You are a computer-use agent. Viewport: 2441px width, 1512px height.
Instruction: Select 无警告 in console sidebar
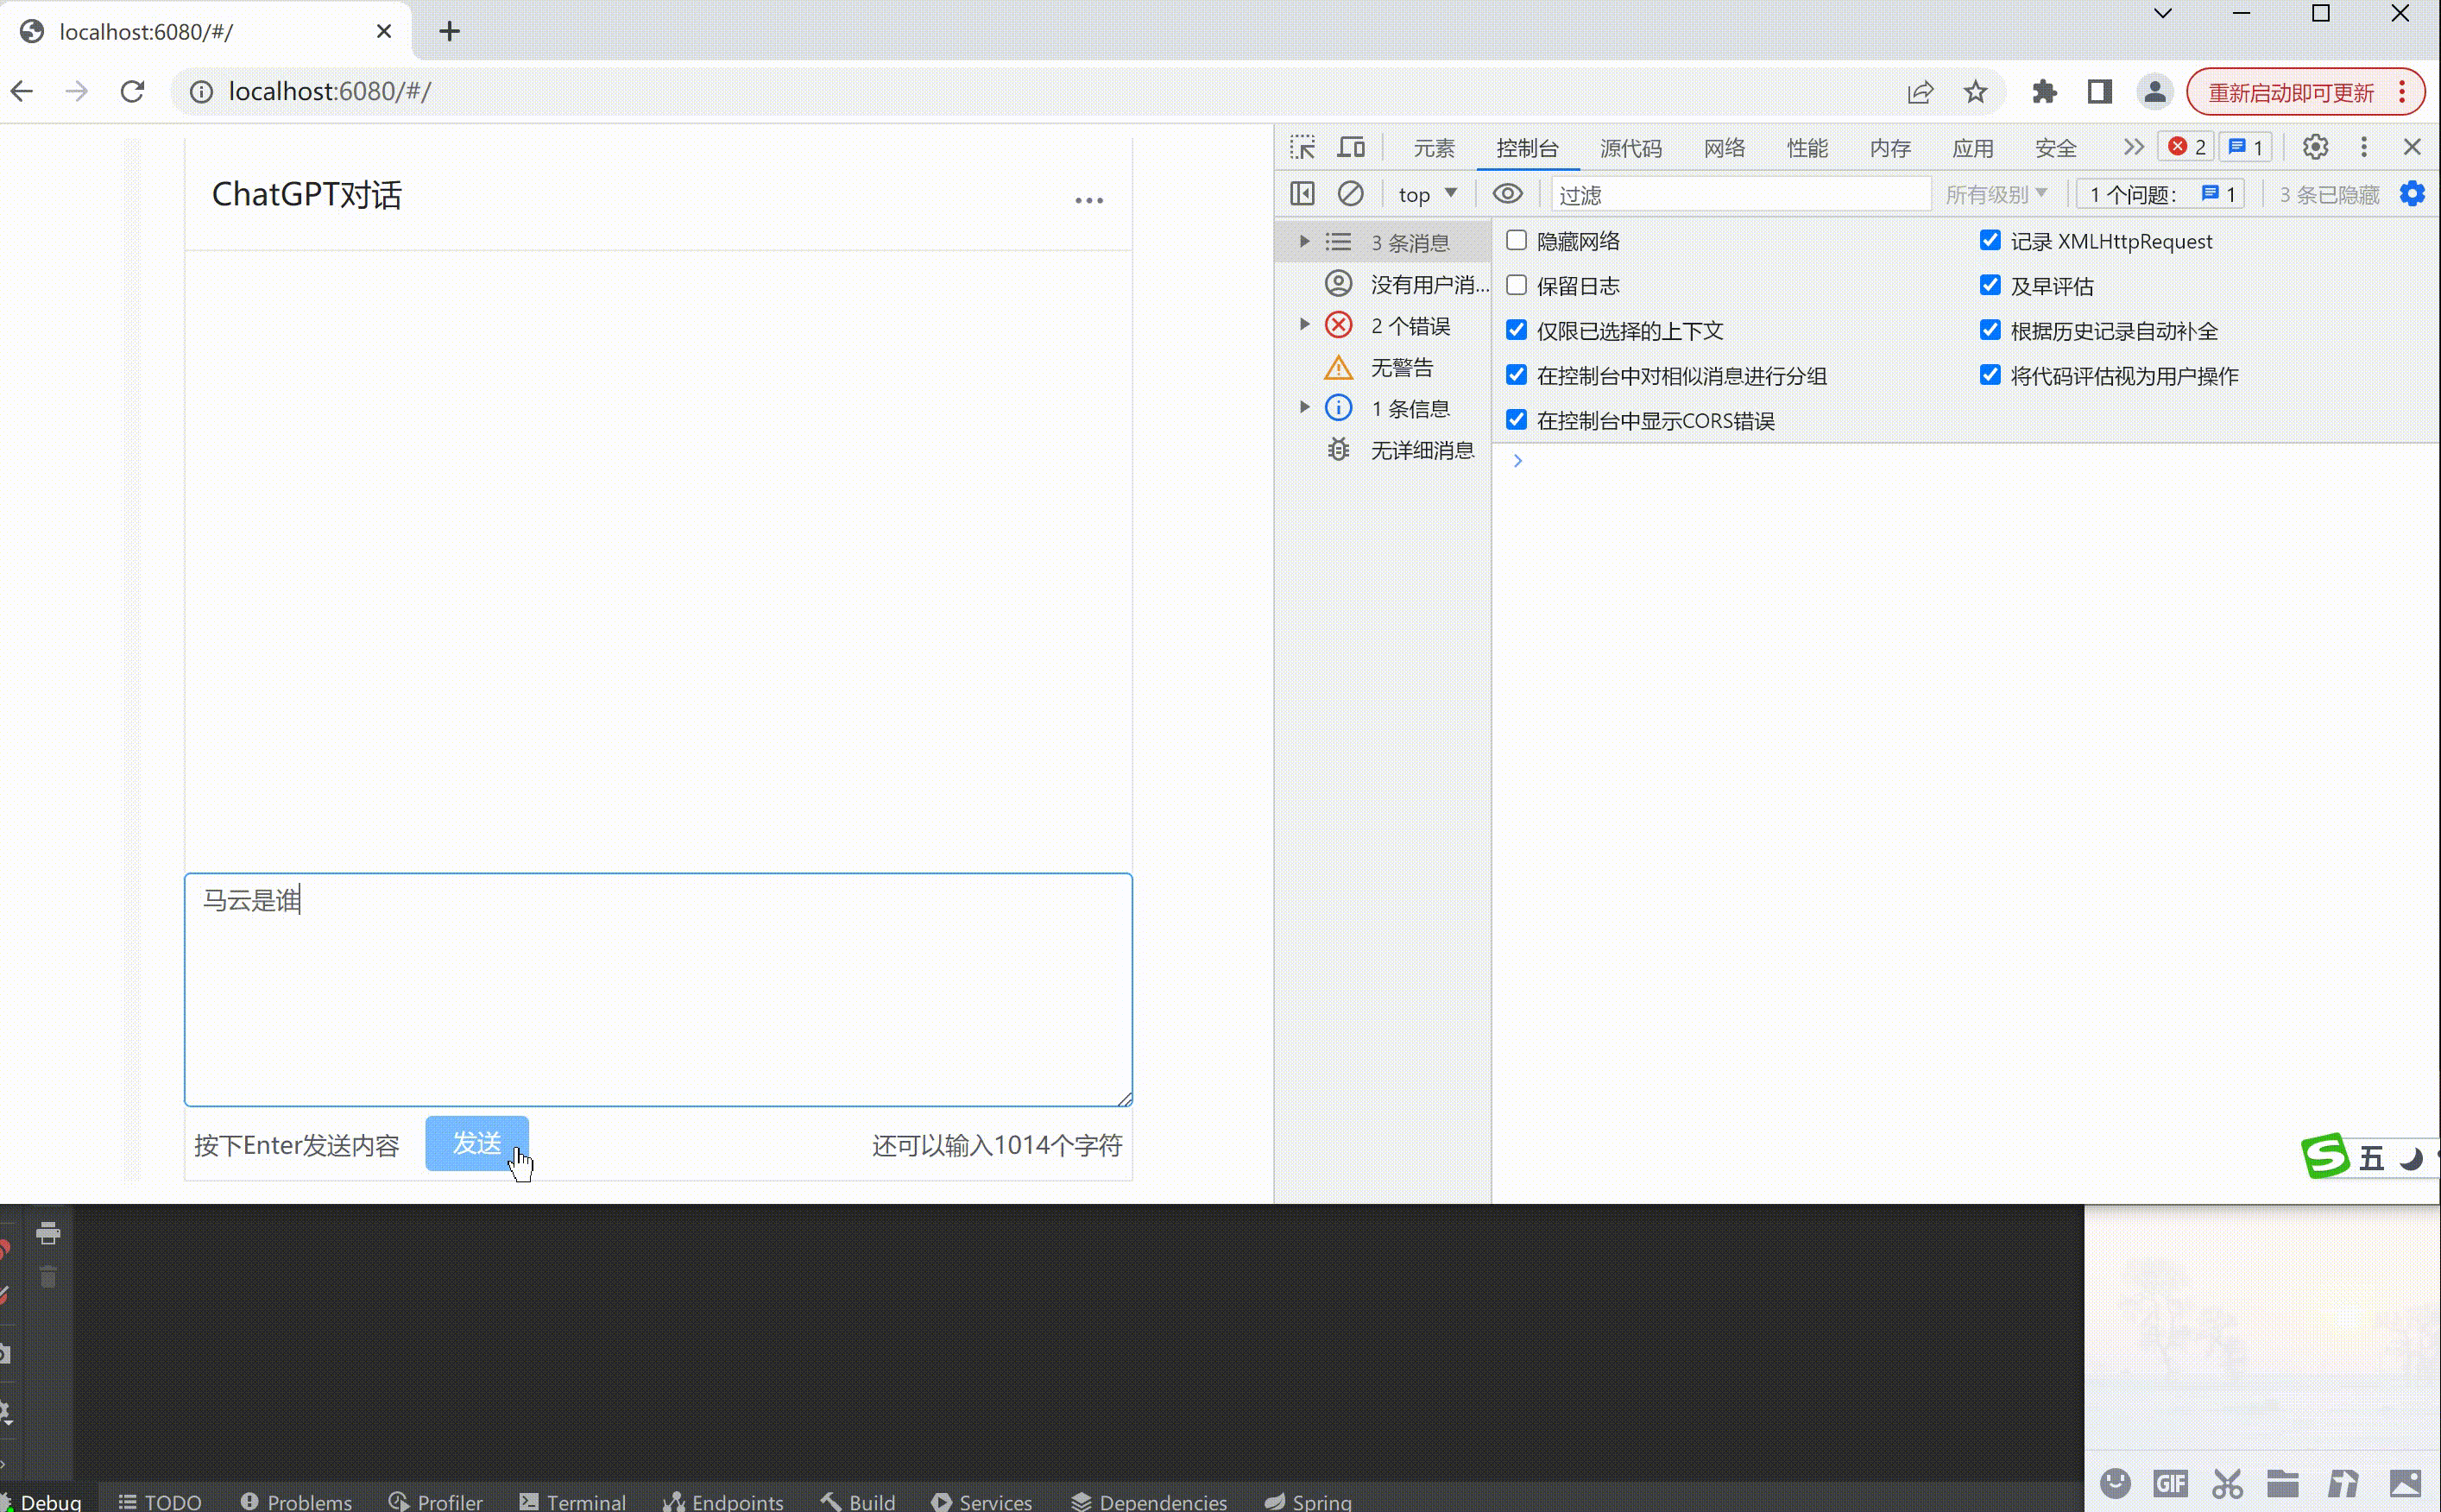(1383, 367)
